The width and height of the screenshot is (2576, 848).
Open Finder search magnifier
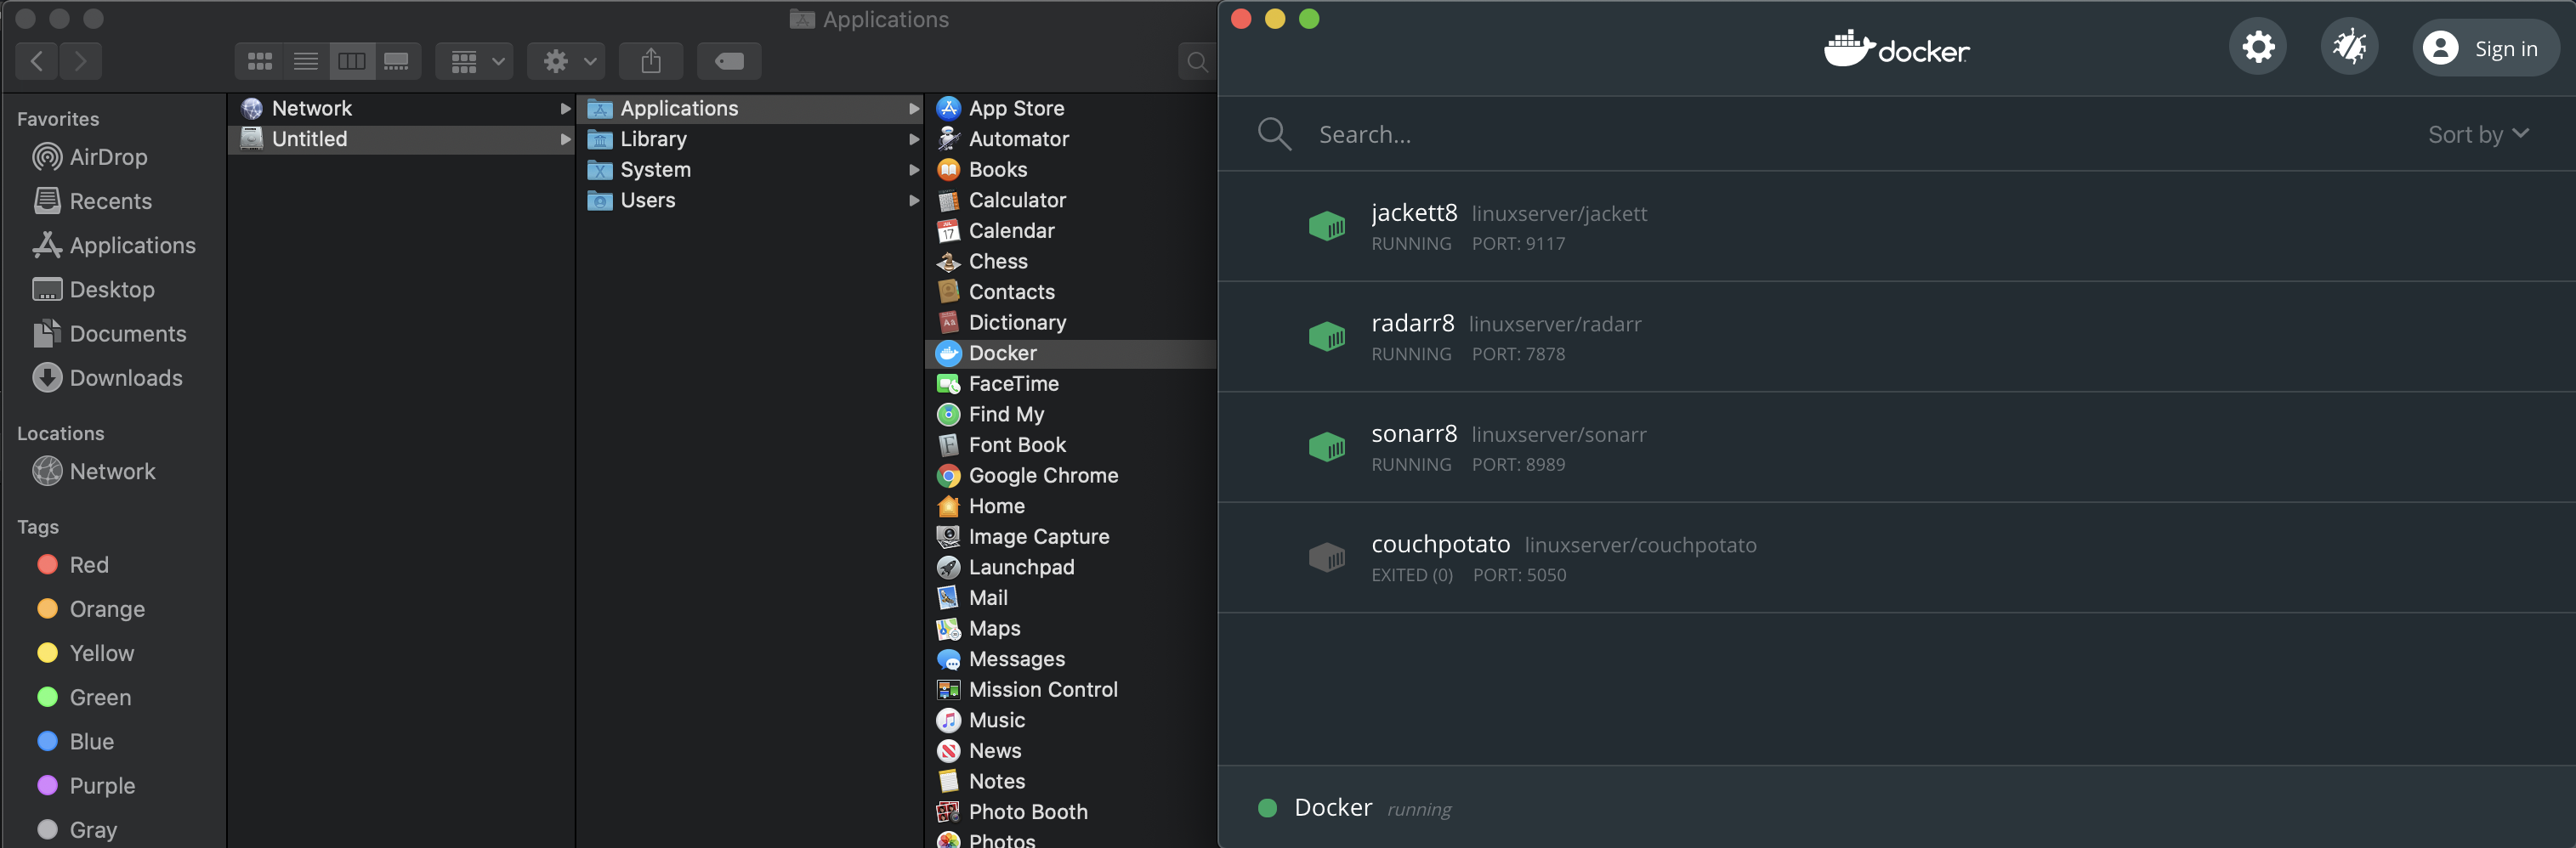[1196, 62]
